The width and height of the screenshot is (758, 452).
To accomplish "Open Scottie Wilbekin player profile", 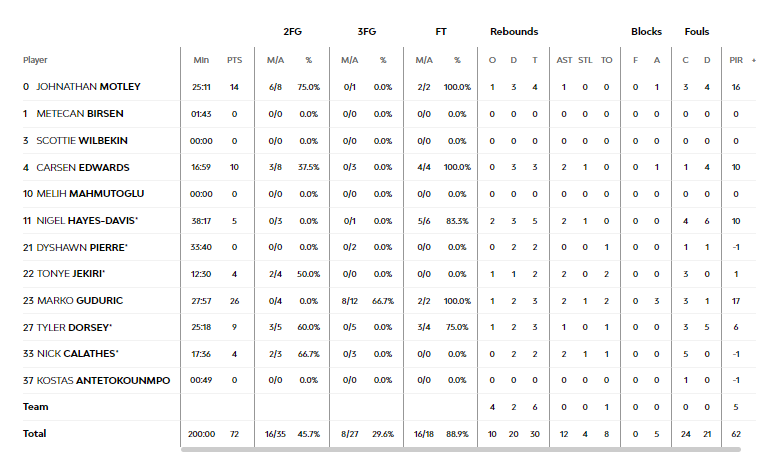I will pyautogui.click(x=82, y=141).
